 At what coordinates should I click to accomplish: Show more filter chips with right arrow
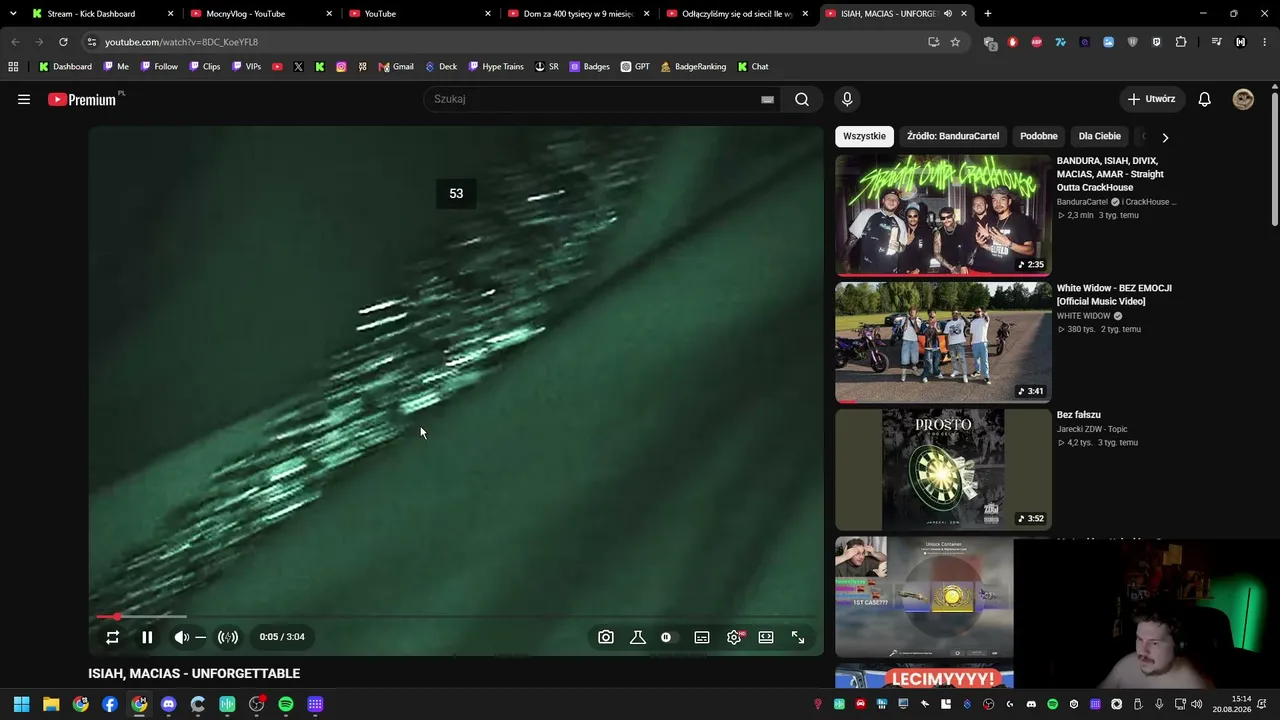pyautogui.click(x=1165, y=137)
